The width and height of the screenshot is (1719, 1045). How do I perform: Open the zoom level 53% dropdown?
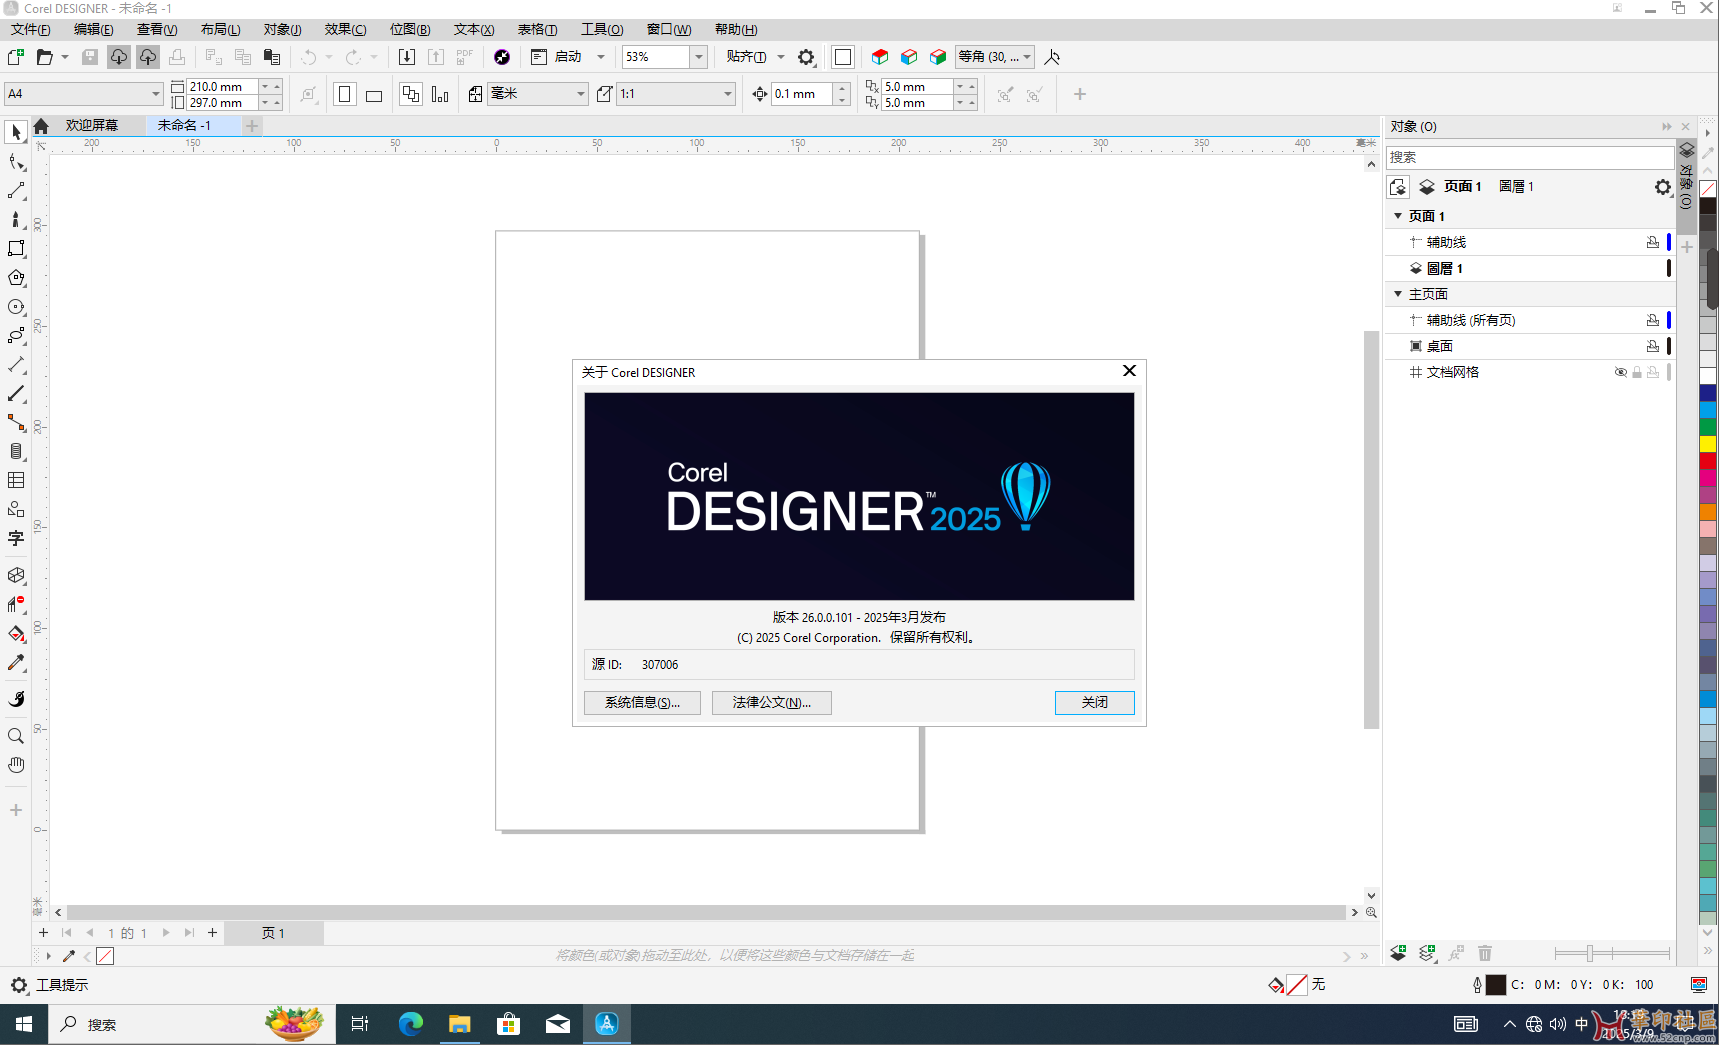[x=699, y=57]
